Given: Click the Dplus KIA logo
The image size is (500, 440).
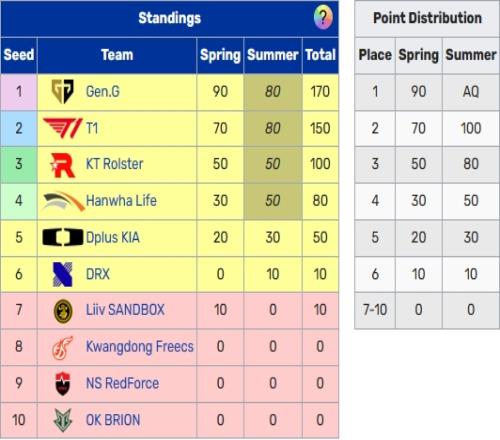Looking at the screenshot, I should [x=63, y=237].
